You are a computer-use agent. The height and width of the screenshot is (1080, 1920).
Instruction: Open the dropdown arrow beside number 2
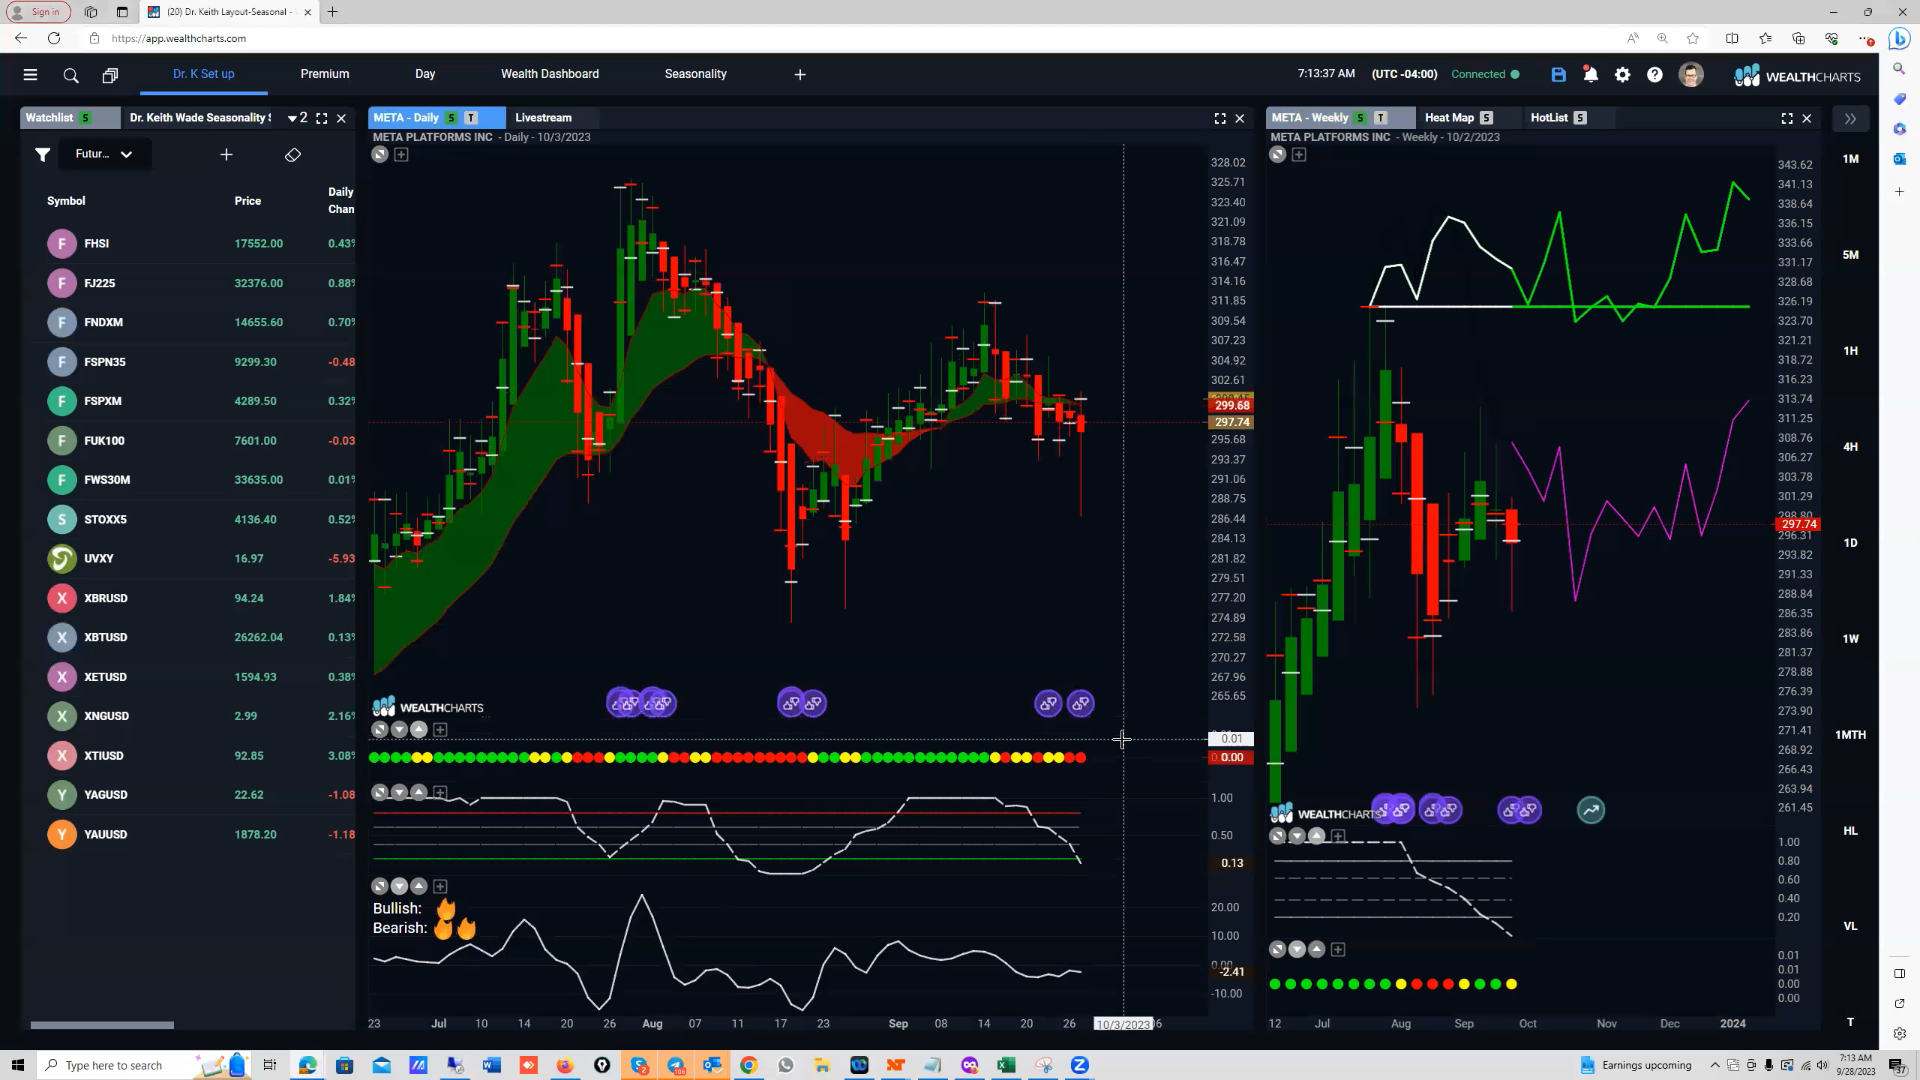[292, 118]
